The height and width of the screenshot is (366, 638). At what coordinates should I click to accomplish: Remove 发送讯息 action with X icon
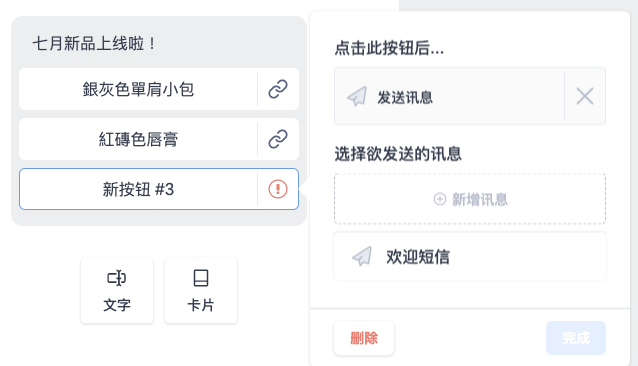click(x=585, y=96)
